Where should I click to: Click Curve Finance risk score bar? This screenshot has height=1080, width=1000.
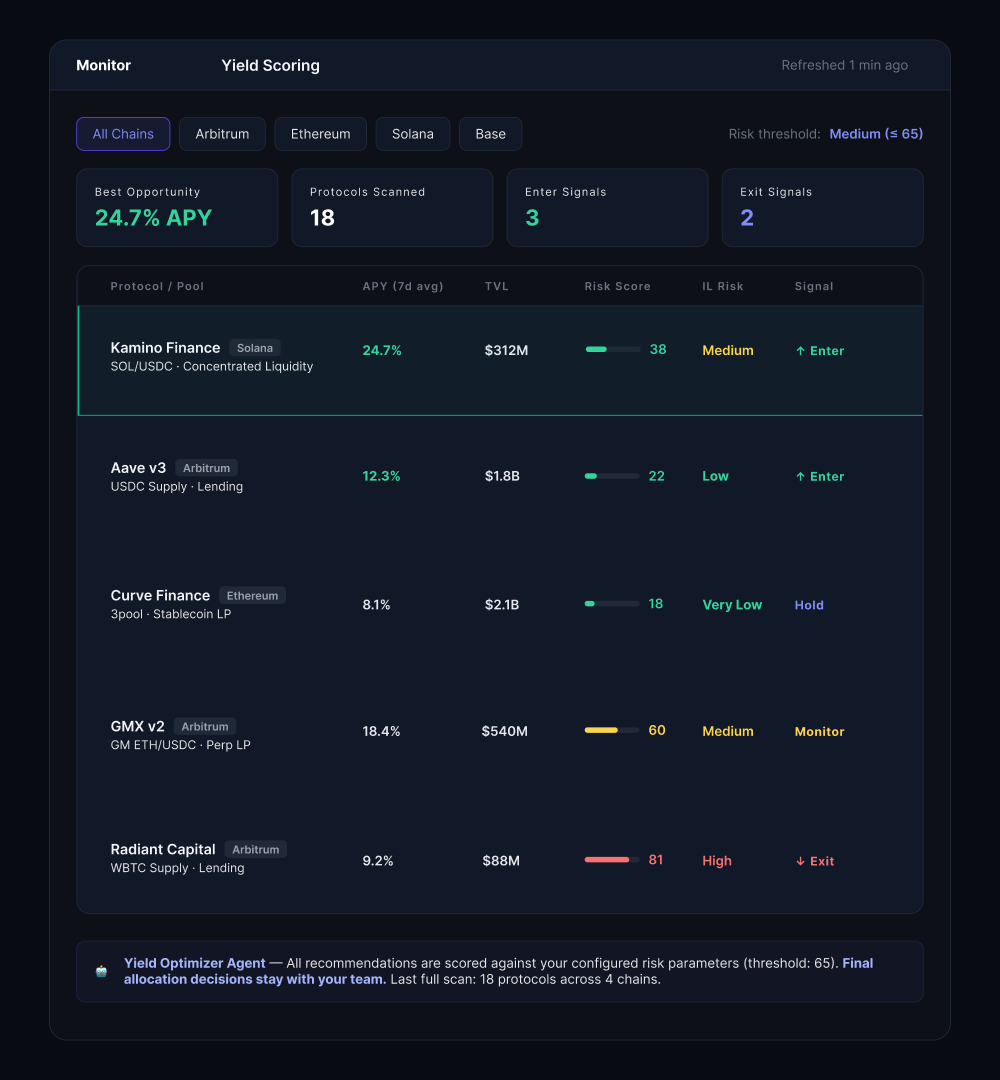[612, 603]
